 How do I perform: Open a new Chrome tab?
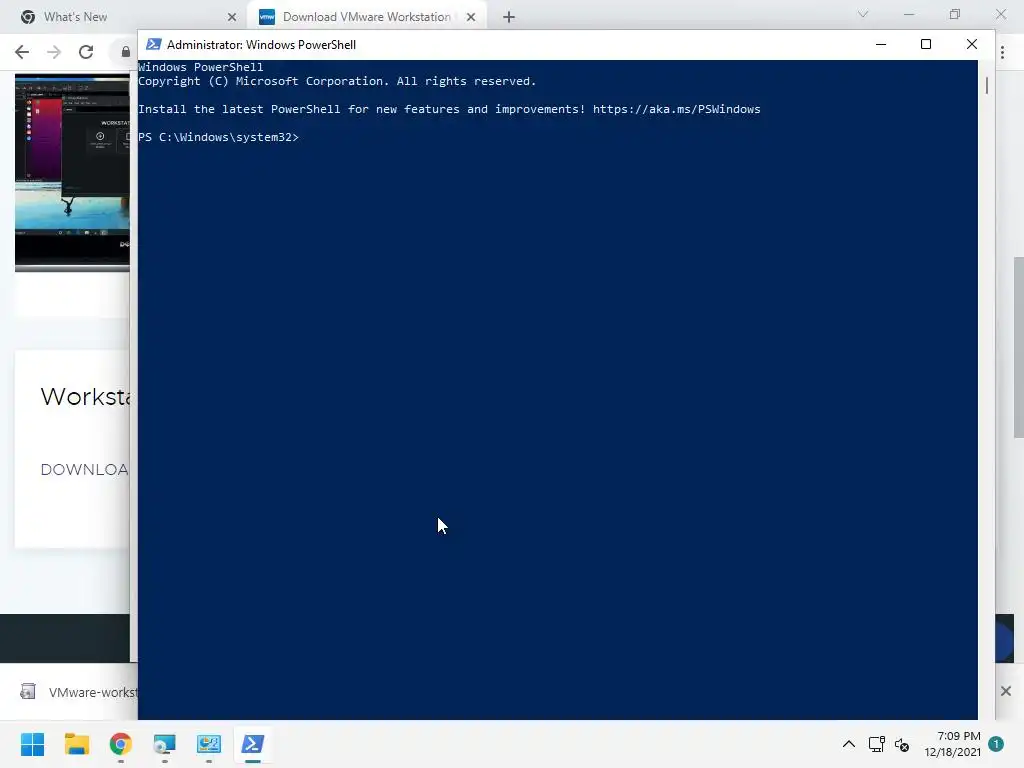click(x=509, y=17)
